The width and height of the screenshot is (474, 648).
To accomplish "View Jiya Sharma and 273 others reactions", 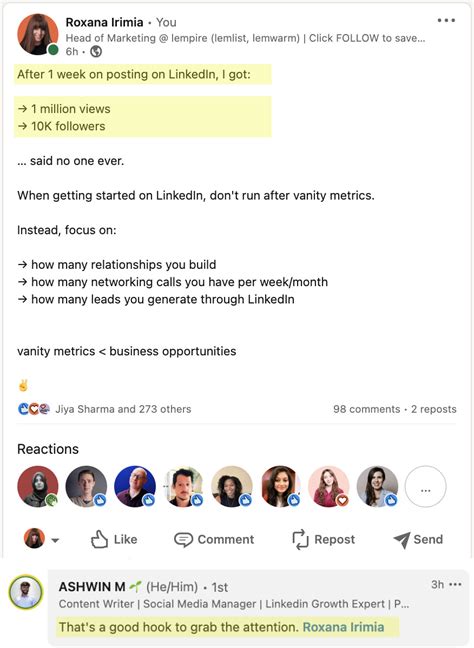I will (123, 409).
